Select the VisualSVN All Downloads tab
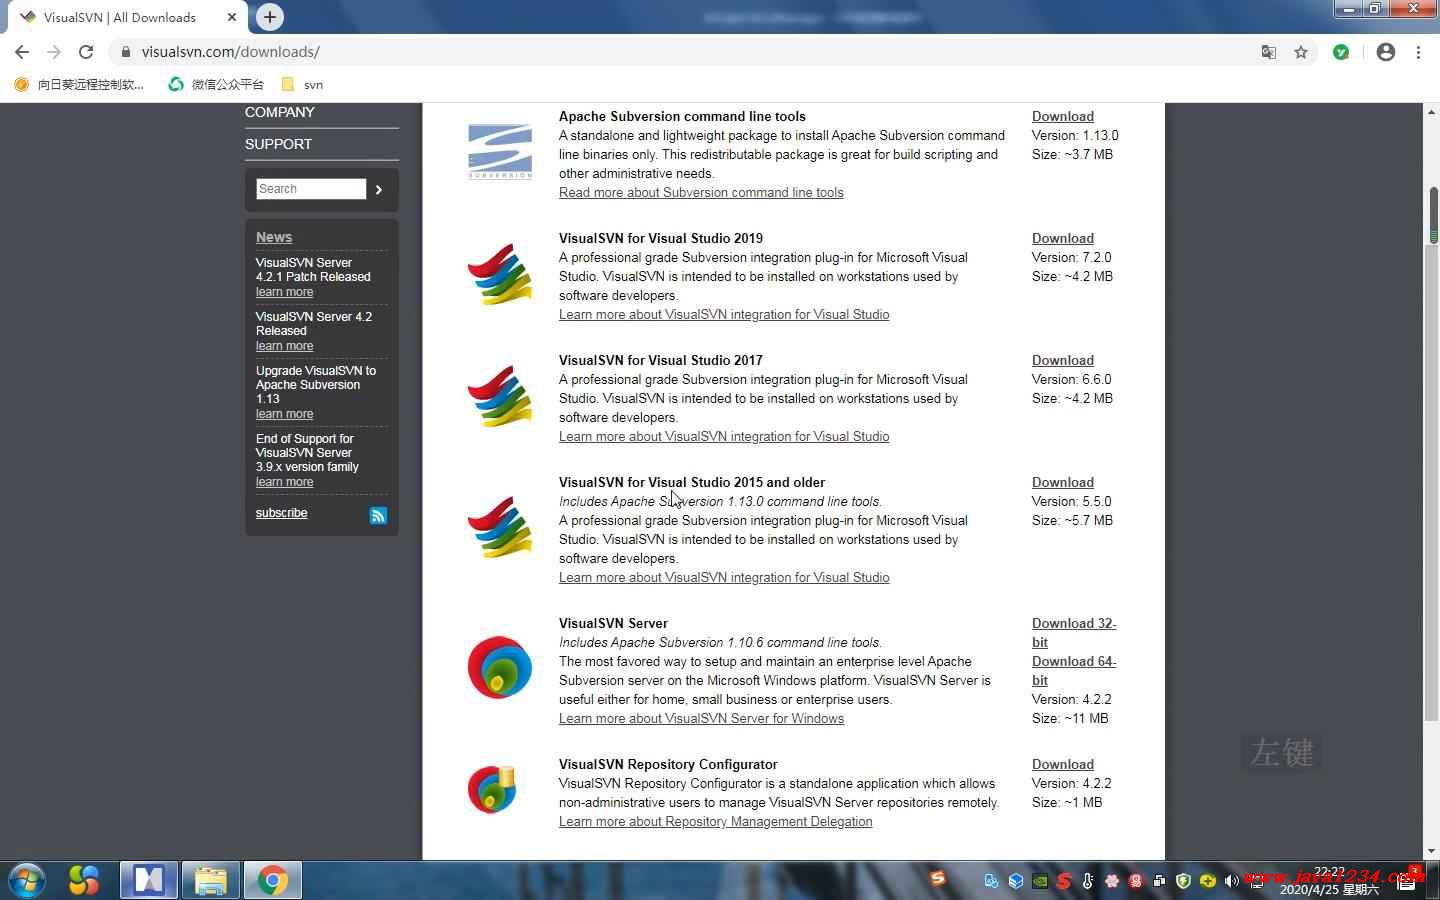This screenshot has width=1440, height=900. click(120, 17)
